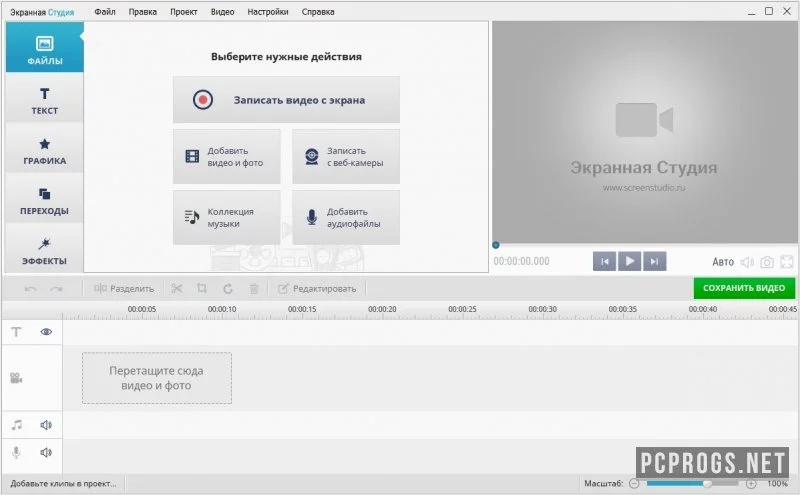
Task: Click the redo arrow
Action: click(x=56, y=289)
